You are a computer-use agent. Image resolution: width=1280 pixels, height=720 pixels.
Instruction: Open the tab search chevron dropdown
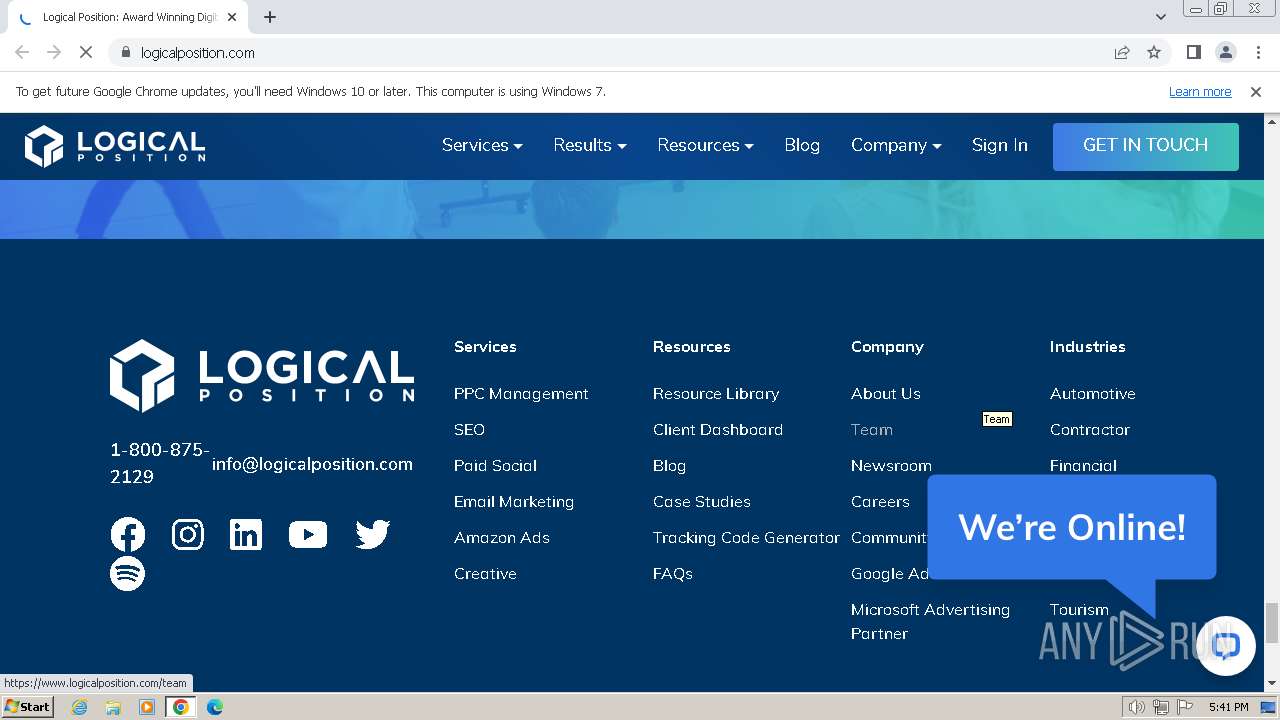click(1160, 16)
